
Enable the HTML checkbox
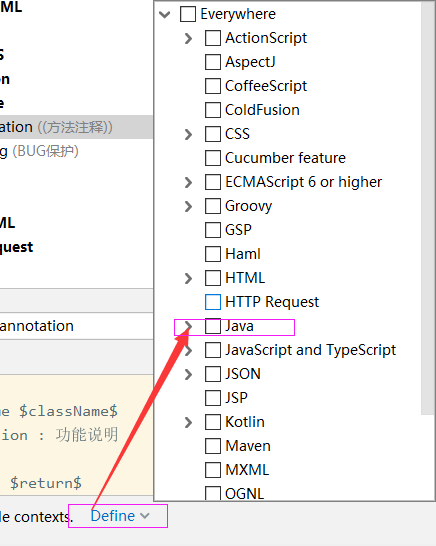tap(213, 278)
